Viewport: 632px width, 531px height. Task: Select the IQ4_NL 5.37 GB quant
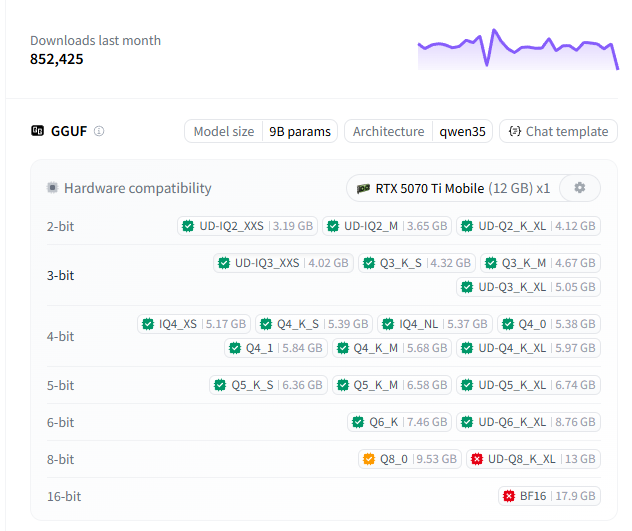pyautogui.click(x=435, y=324)
